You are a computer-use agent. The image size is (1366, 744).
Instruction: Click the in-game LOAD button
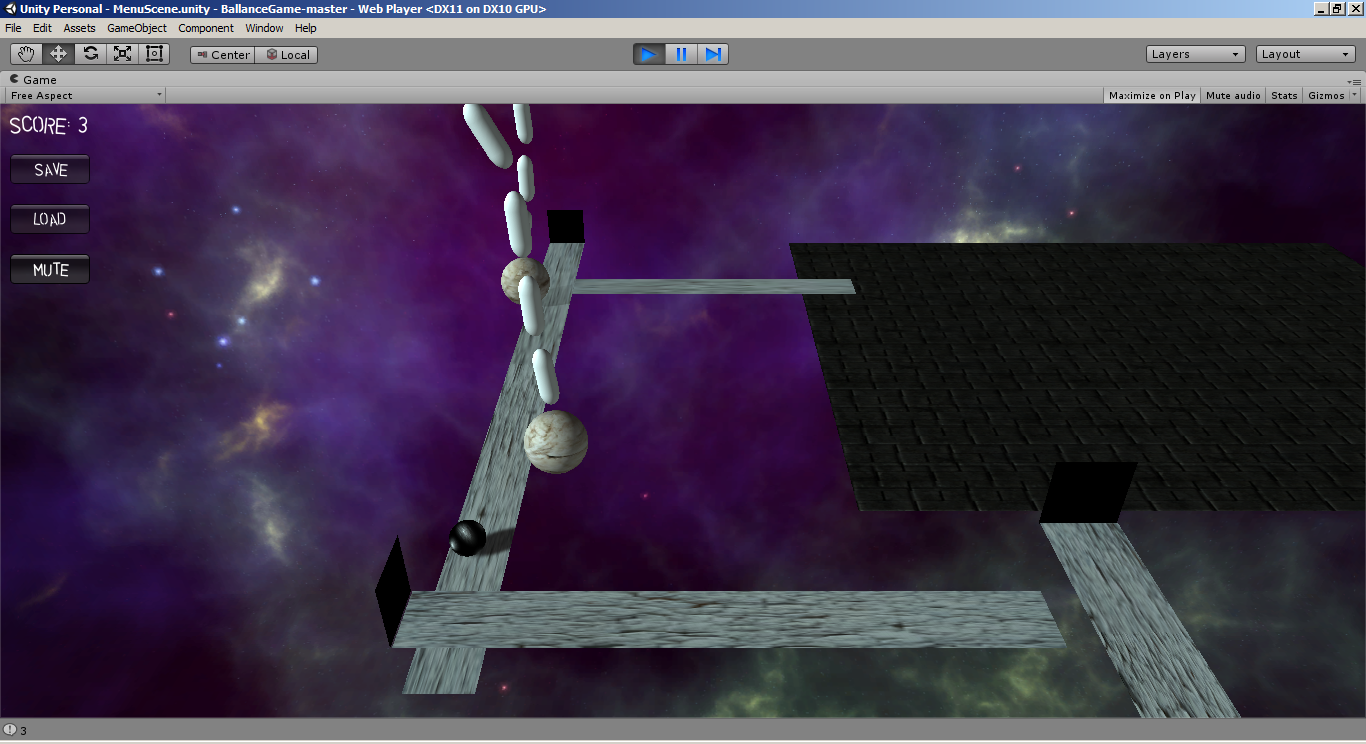pos(49,219)
